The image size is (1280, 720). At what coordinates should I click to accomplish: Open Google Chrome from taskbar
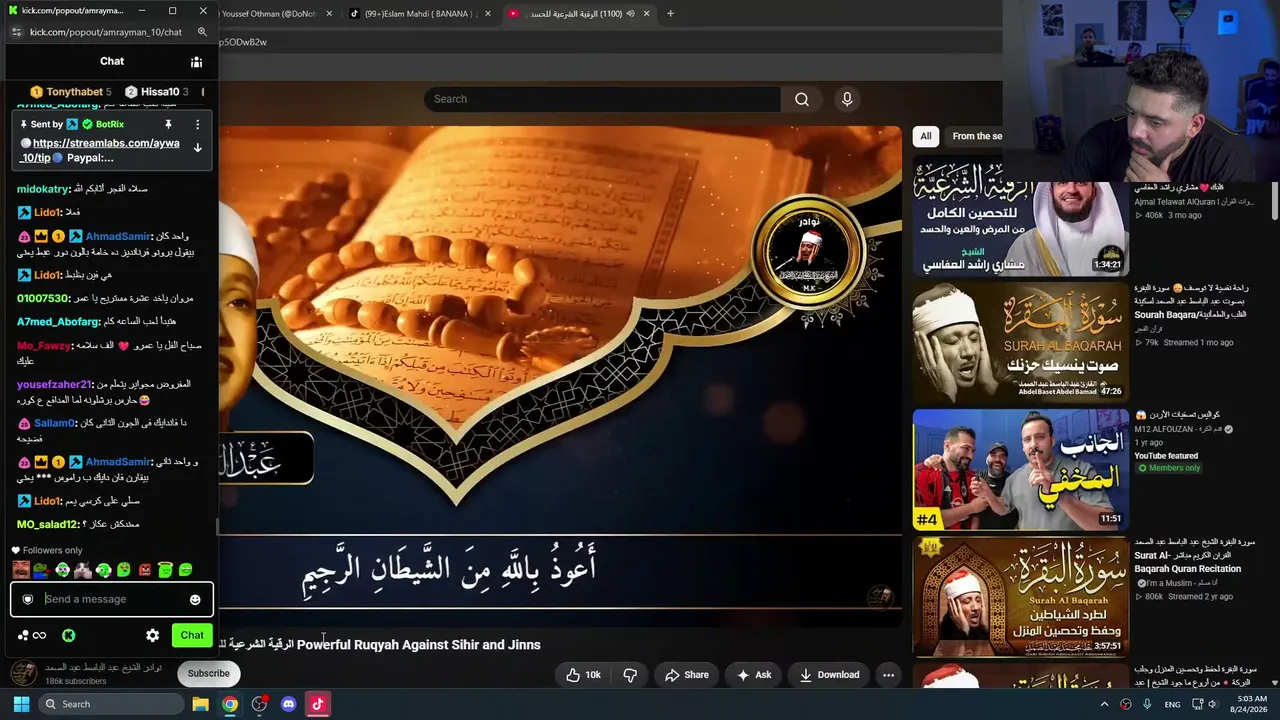click(x=230, y=704)
